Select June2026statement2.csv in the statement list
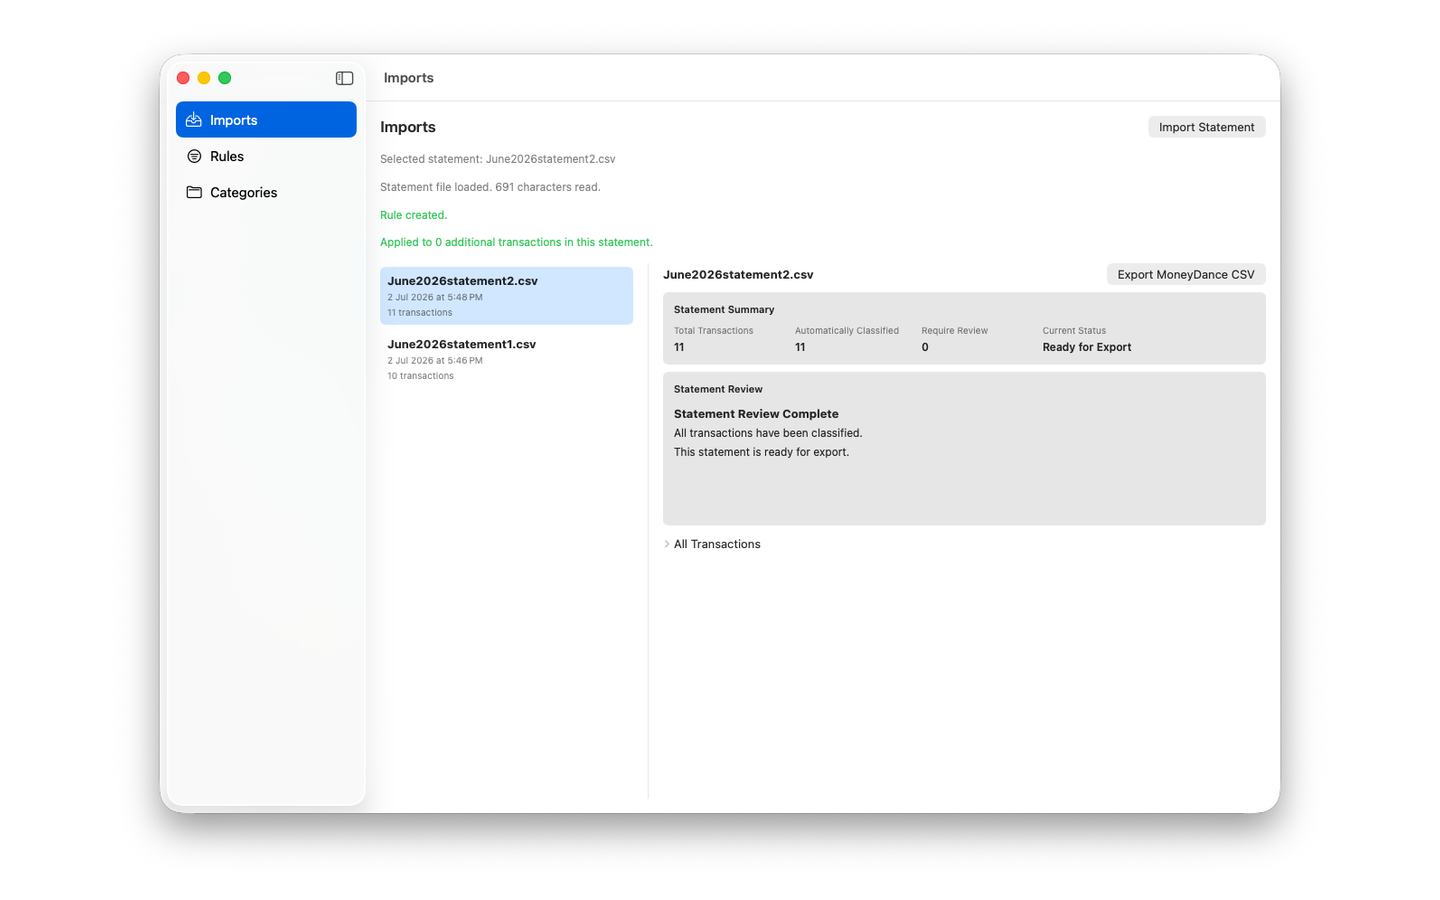The width and height of the screenshot is (1440, 900). [506, 295]
